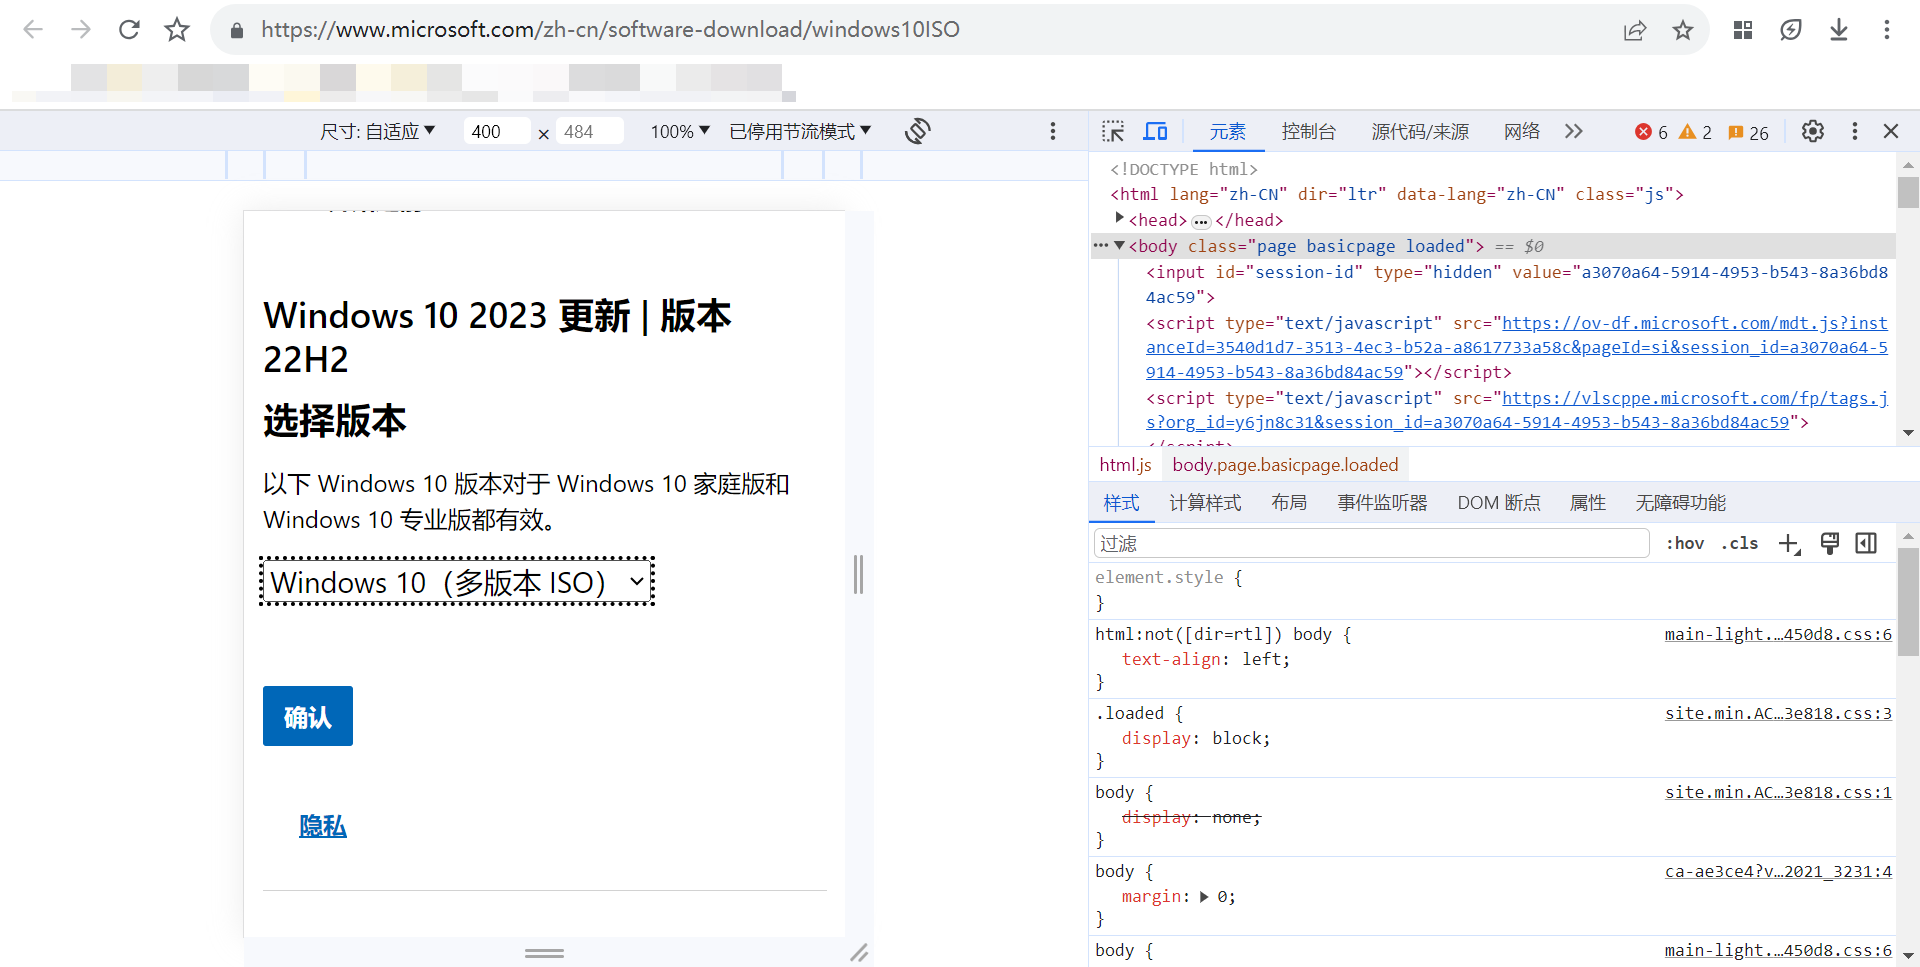Open ca-ae3ce4?v…2021_3231:4 source link

(x=1778, y=871)
